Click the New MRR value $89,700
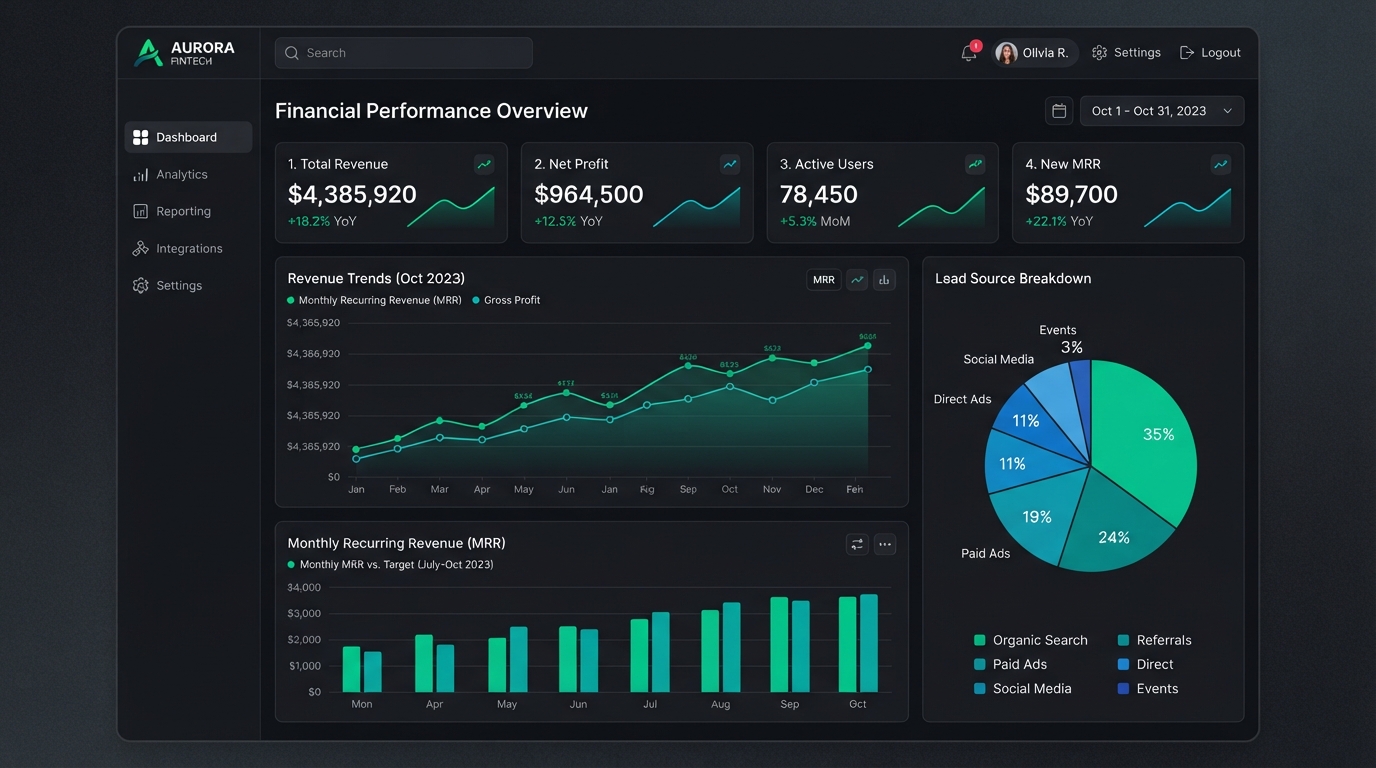 pyautogui.click(x=1072, y=194)
